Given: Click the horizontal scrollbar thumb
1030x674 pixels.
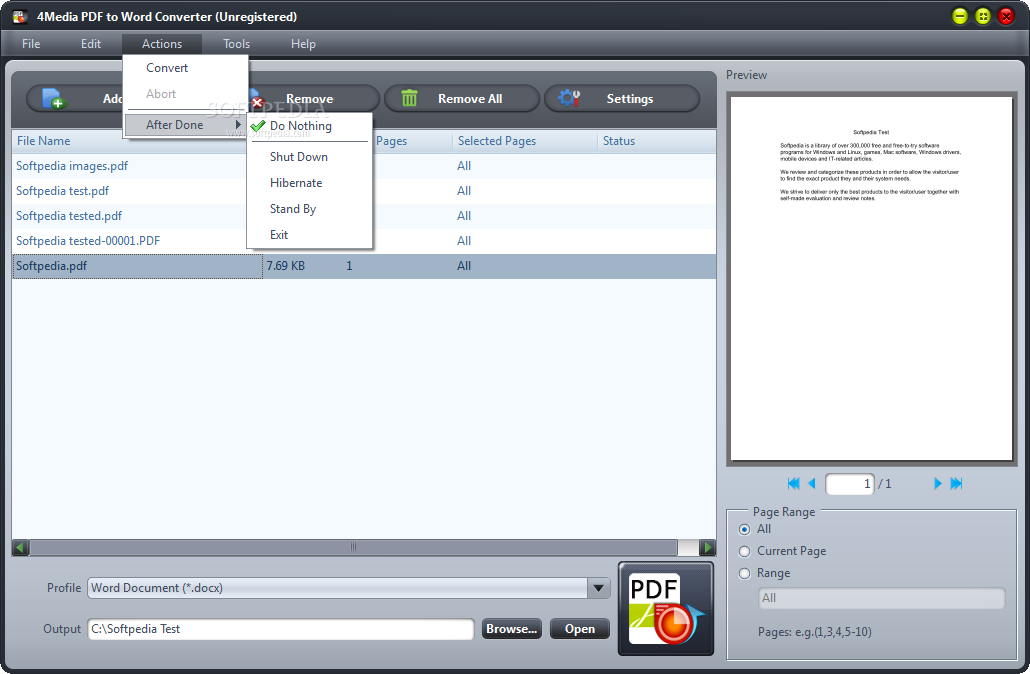Looking at the screenshot, I should tap(353, 547).
